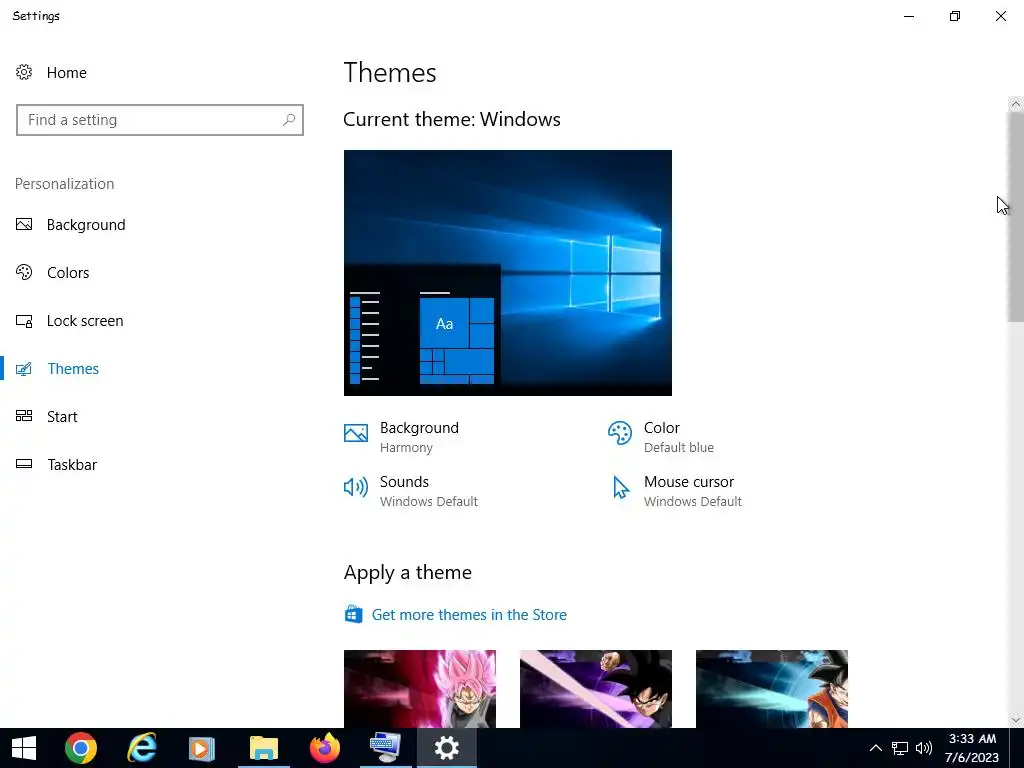This screenshot has height=768, width=1024.
Task: Click the "Current theme: Windows" text
Action: (452, 120)
